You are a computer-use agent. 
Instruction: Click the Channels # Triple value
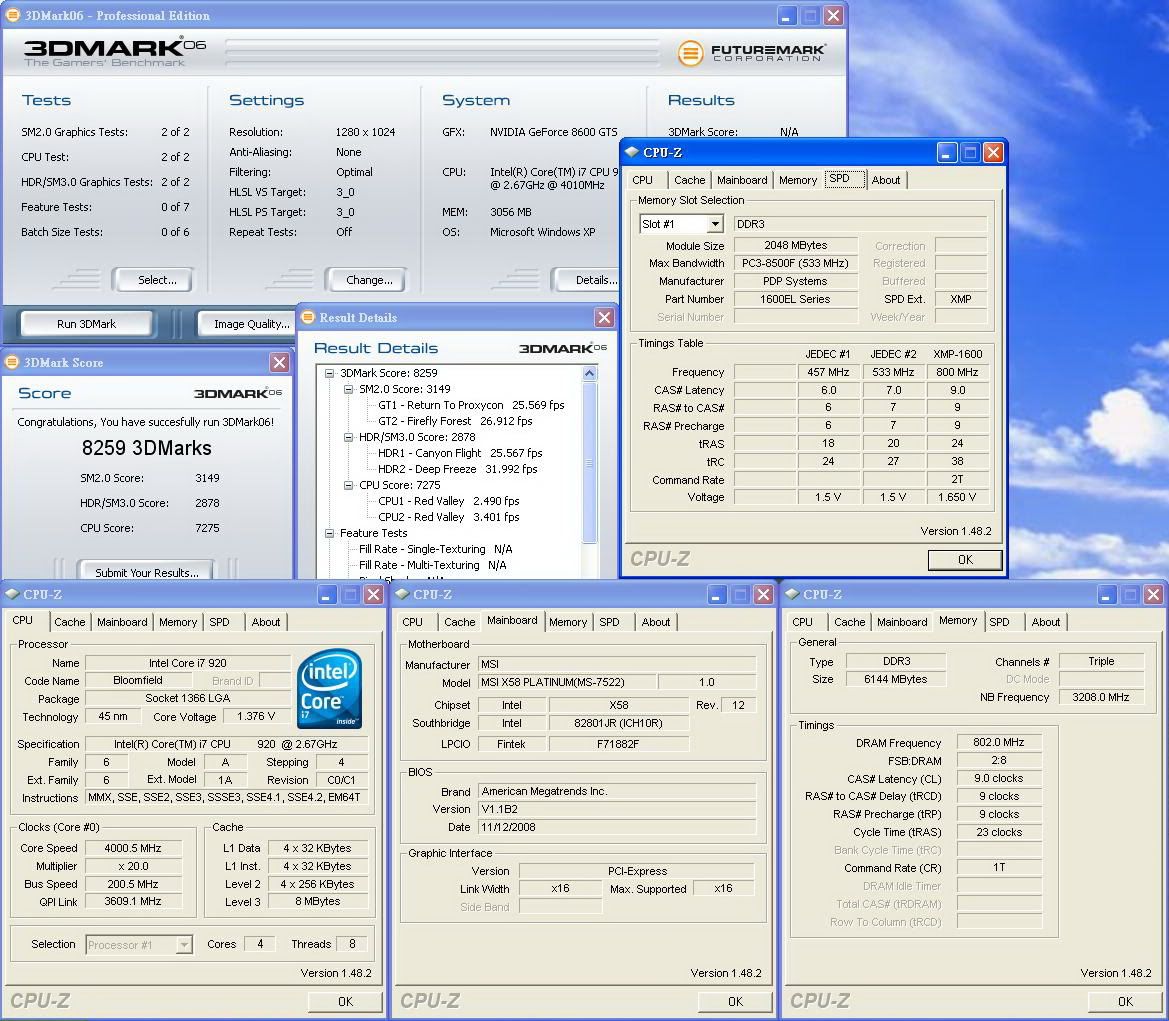pos(1100,661)
